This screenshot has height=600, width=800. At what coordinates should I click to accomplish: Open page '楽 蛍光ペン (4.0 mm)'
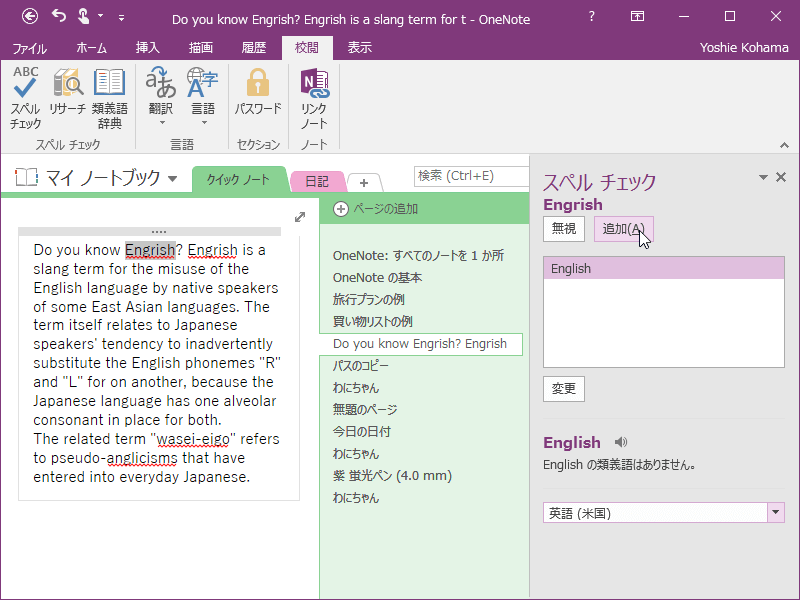[x=392, y=476]
